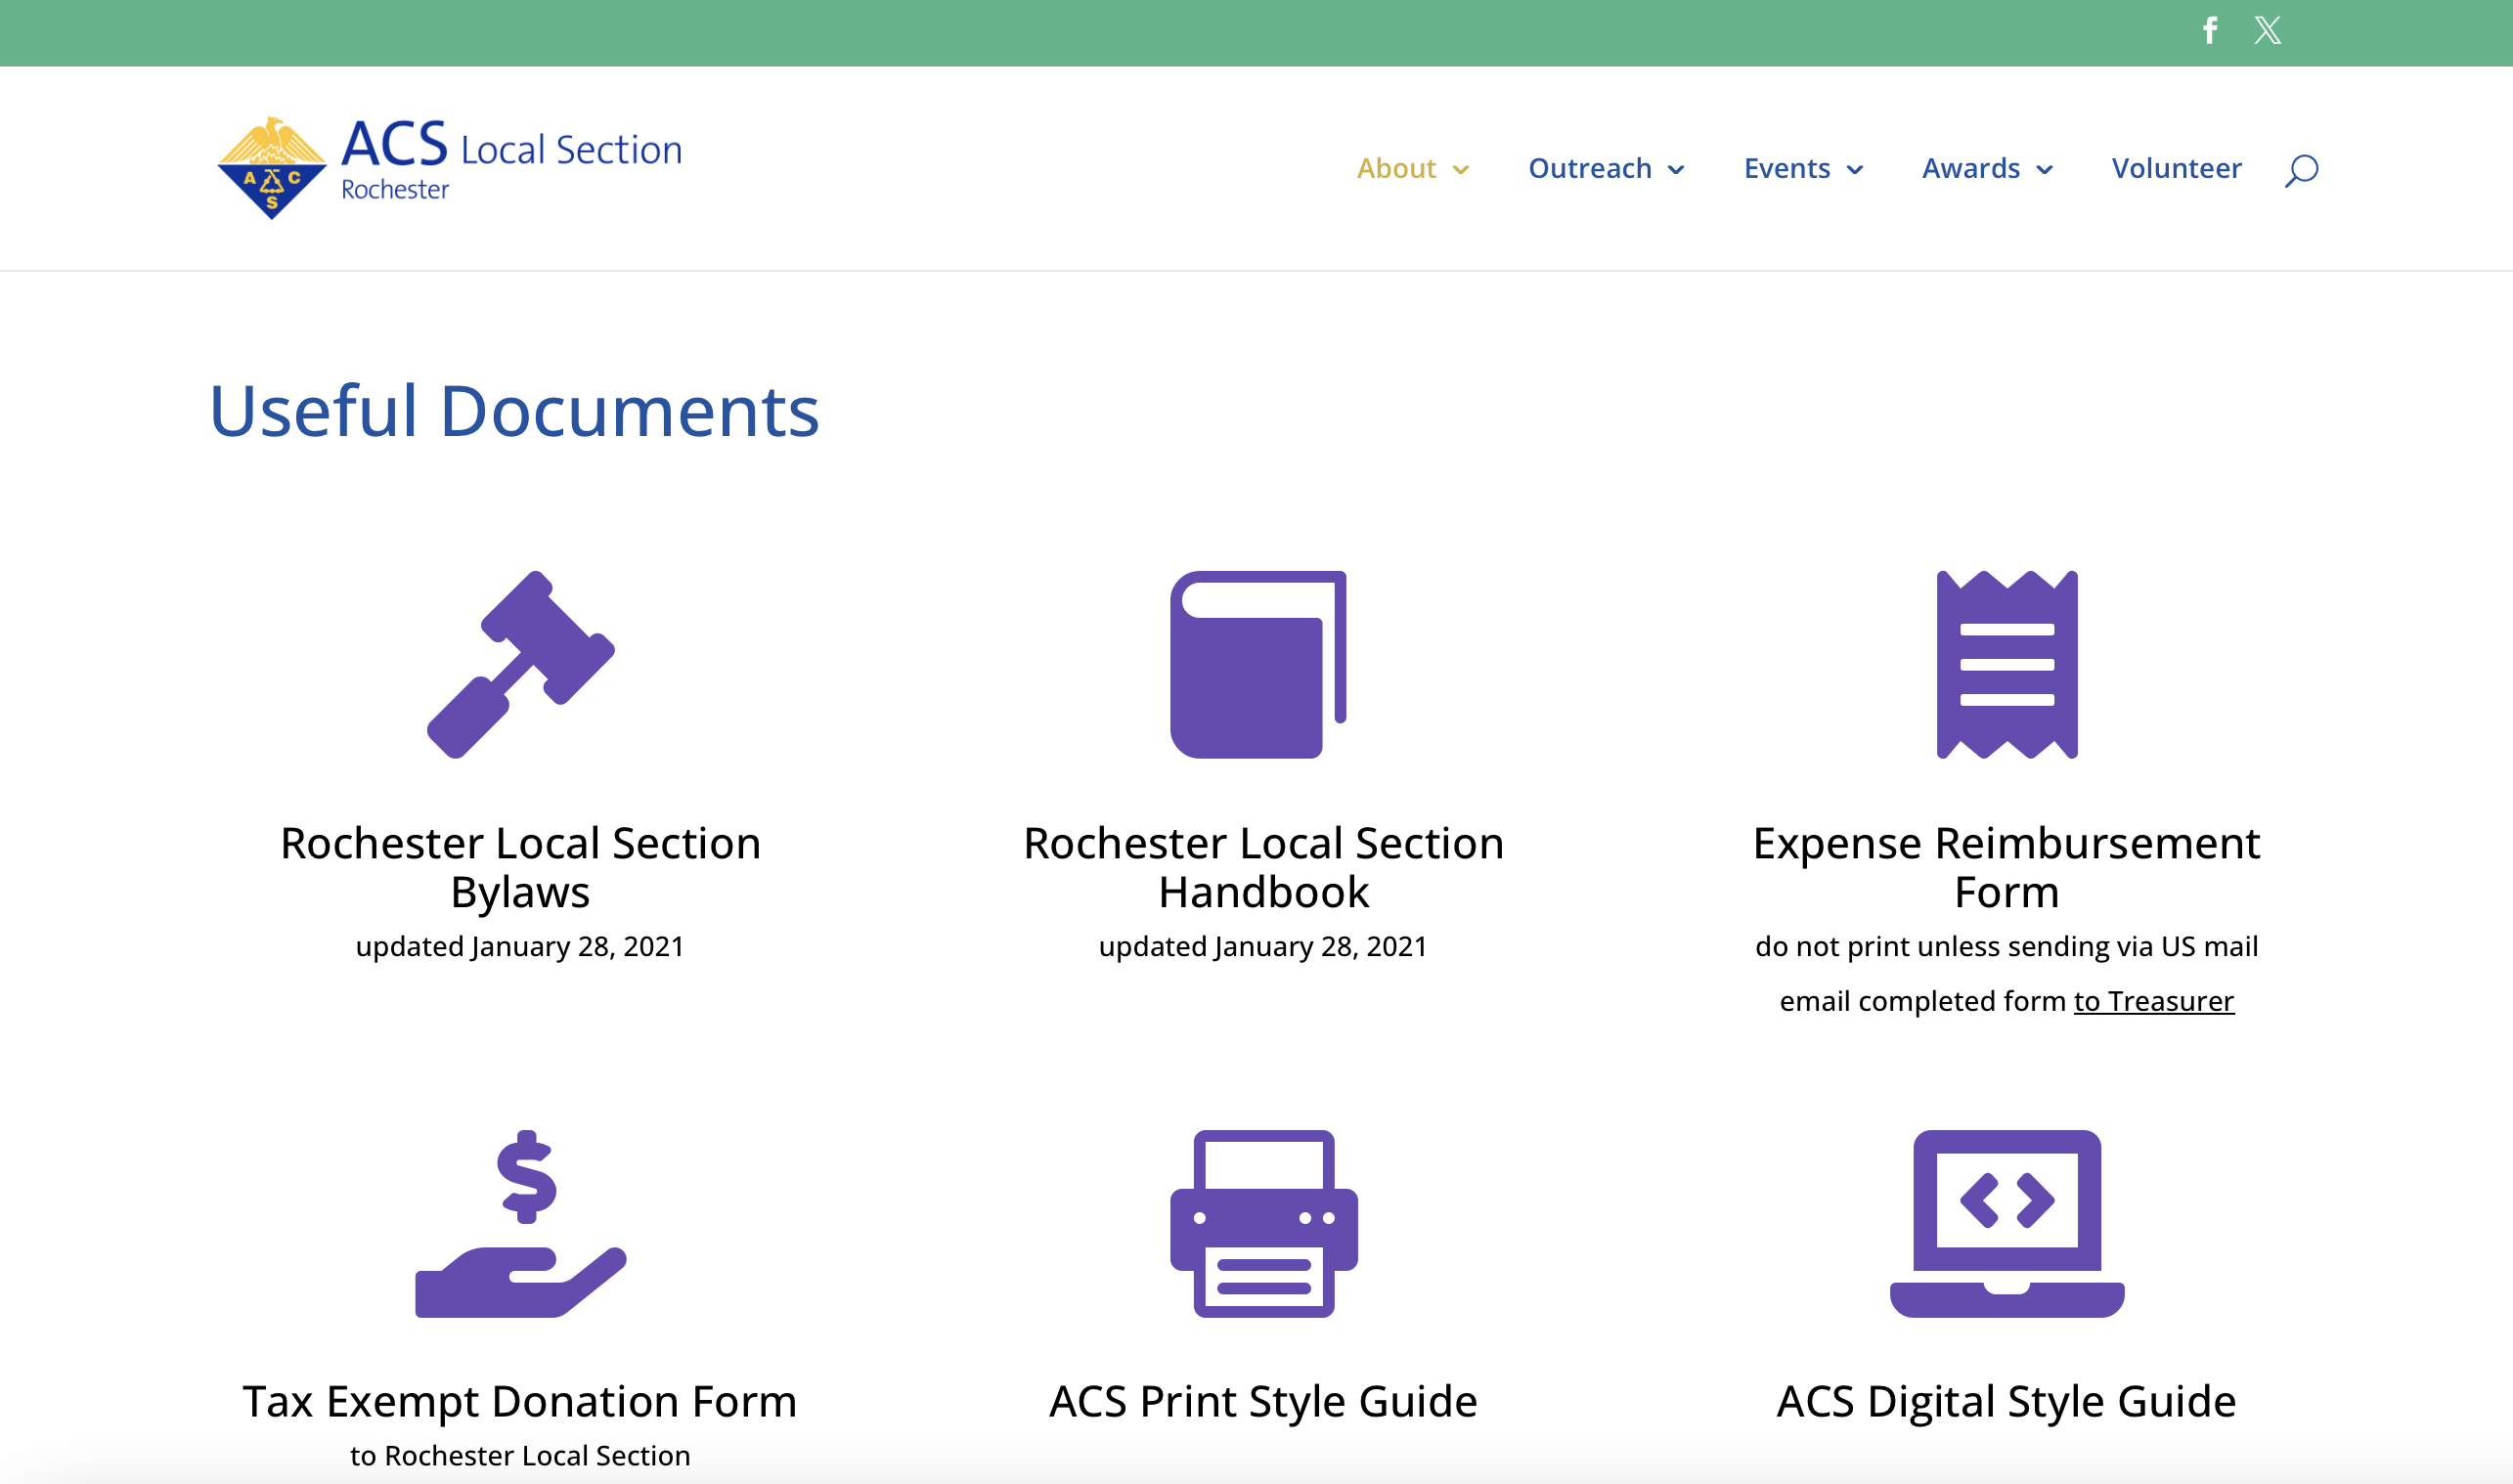This screenshot has height=1484, width=2513.
Task: Open Tax Exempt Donation Form title
Action: 520,1402
